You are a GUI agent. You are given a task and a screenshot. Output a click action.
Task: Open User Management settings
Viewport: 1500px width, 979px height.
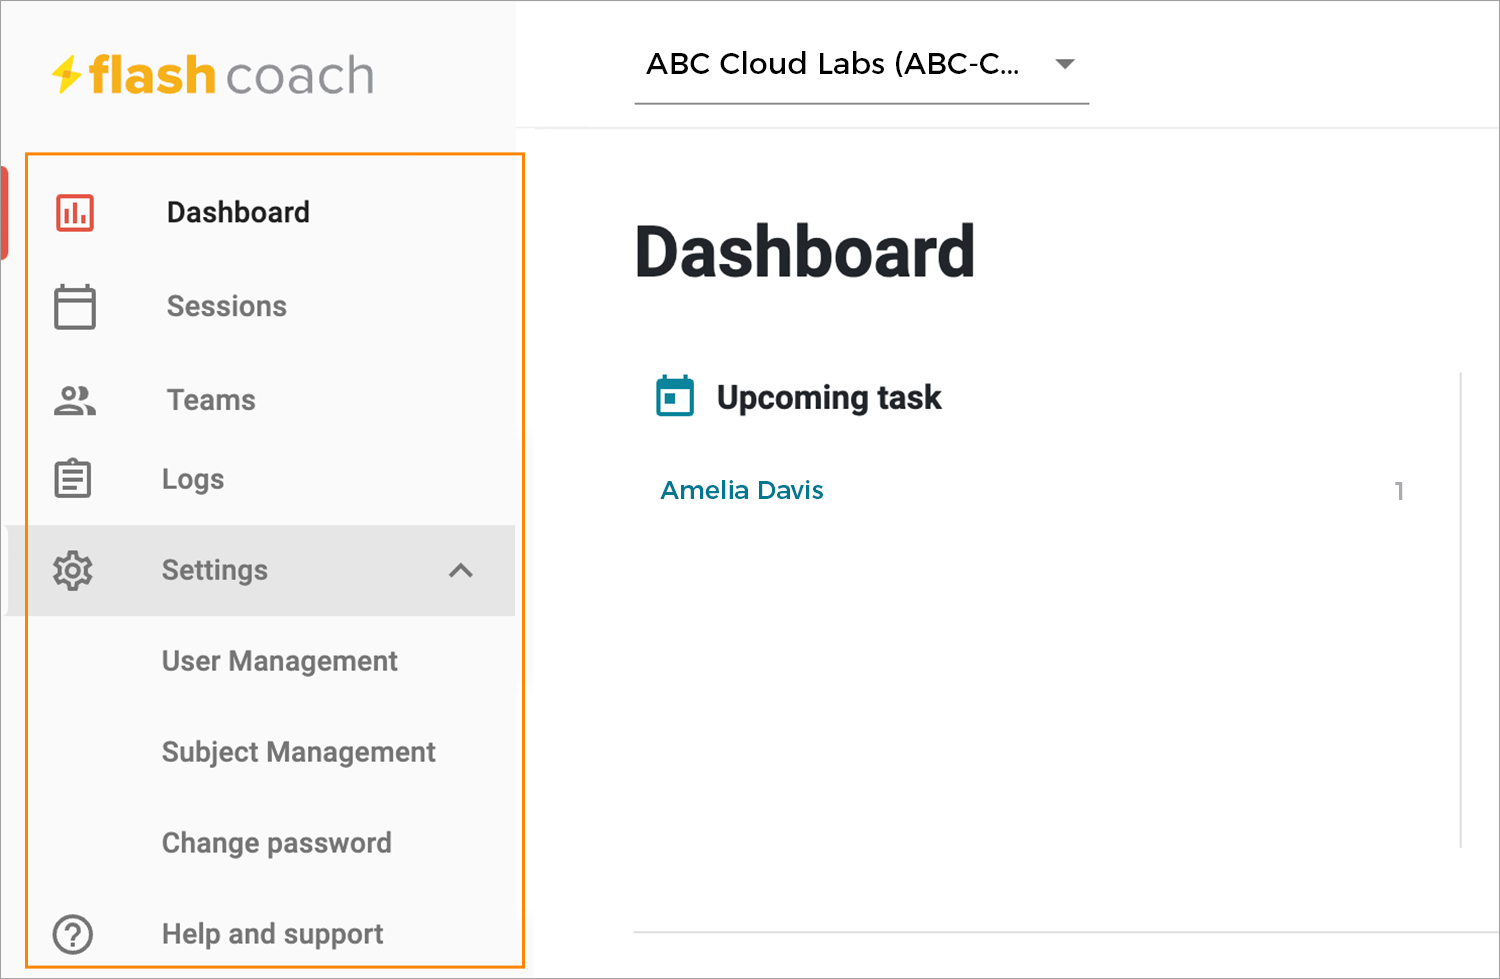280,661
